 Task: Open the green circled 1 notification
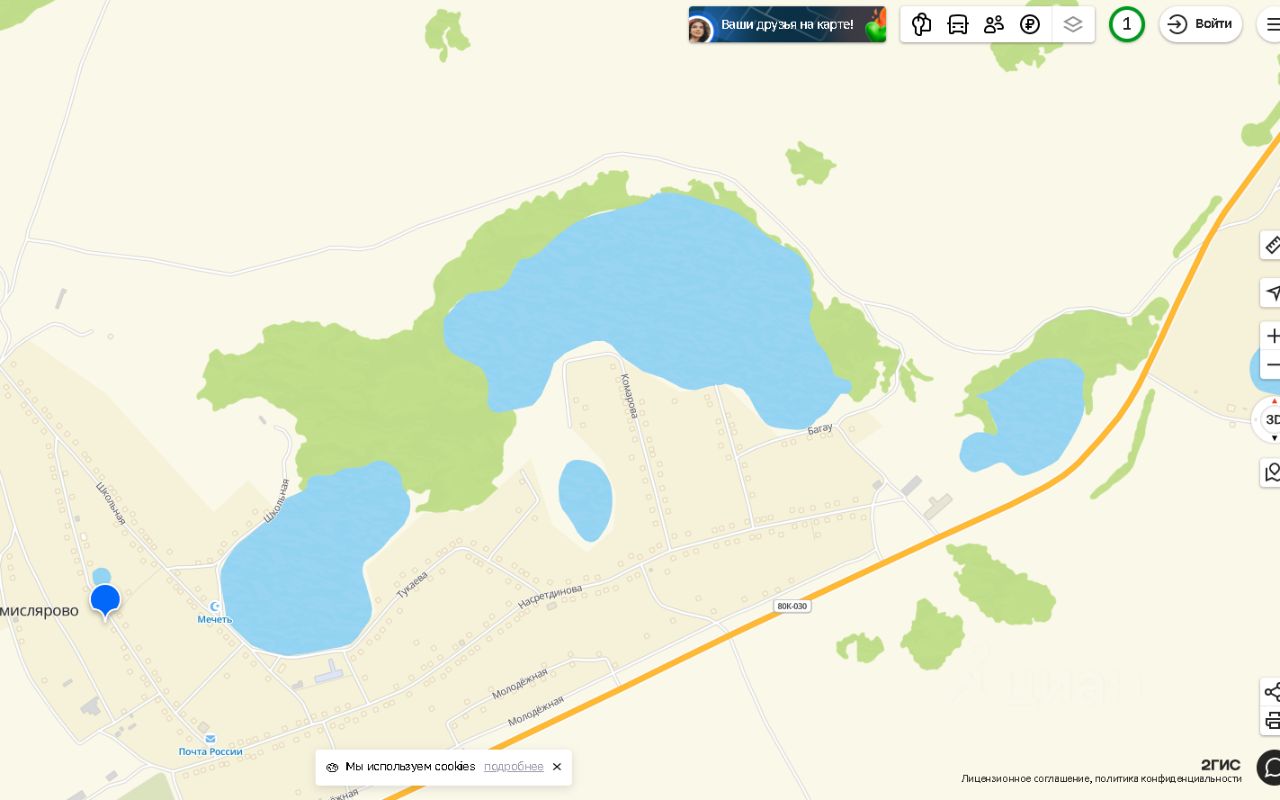pos(1127,24)
